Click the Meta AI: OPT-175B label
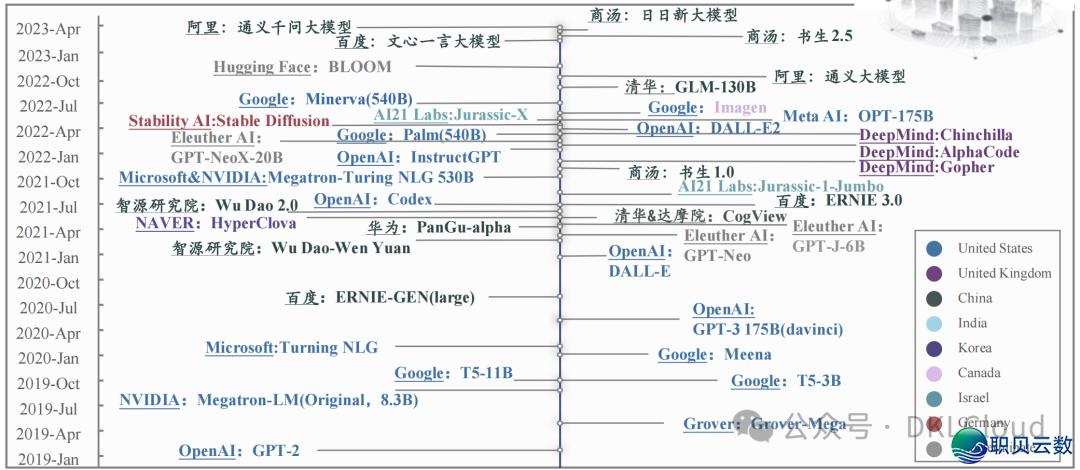Image resolution: width=1080 pixels, height=470 pixels. pyautogui.click(x=857, y=116)
